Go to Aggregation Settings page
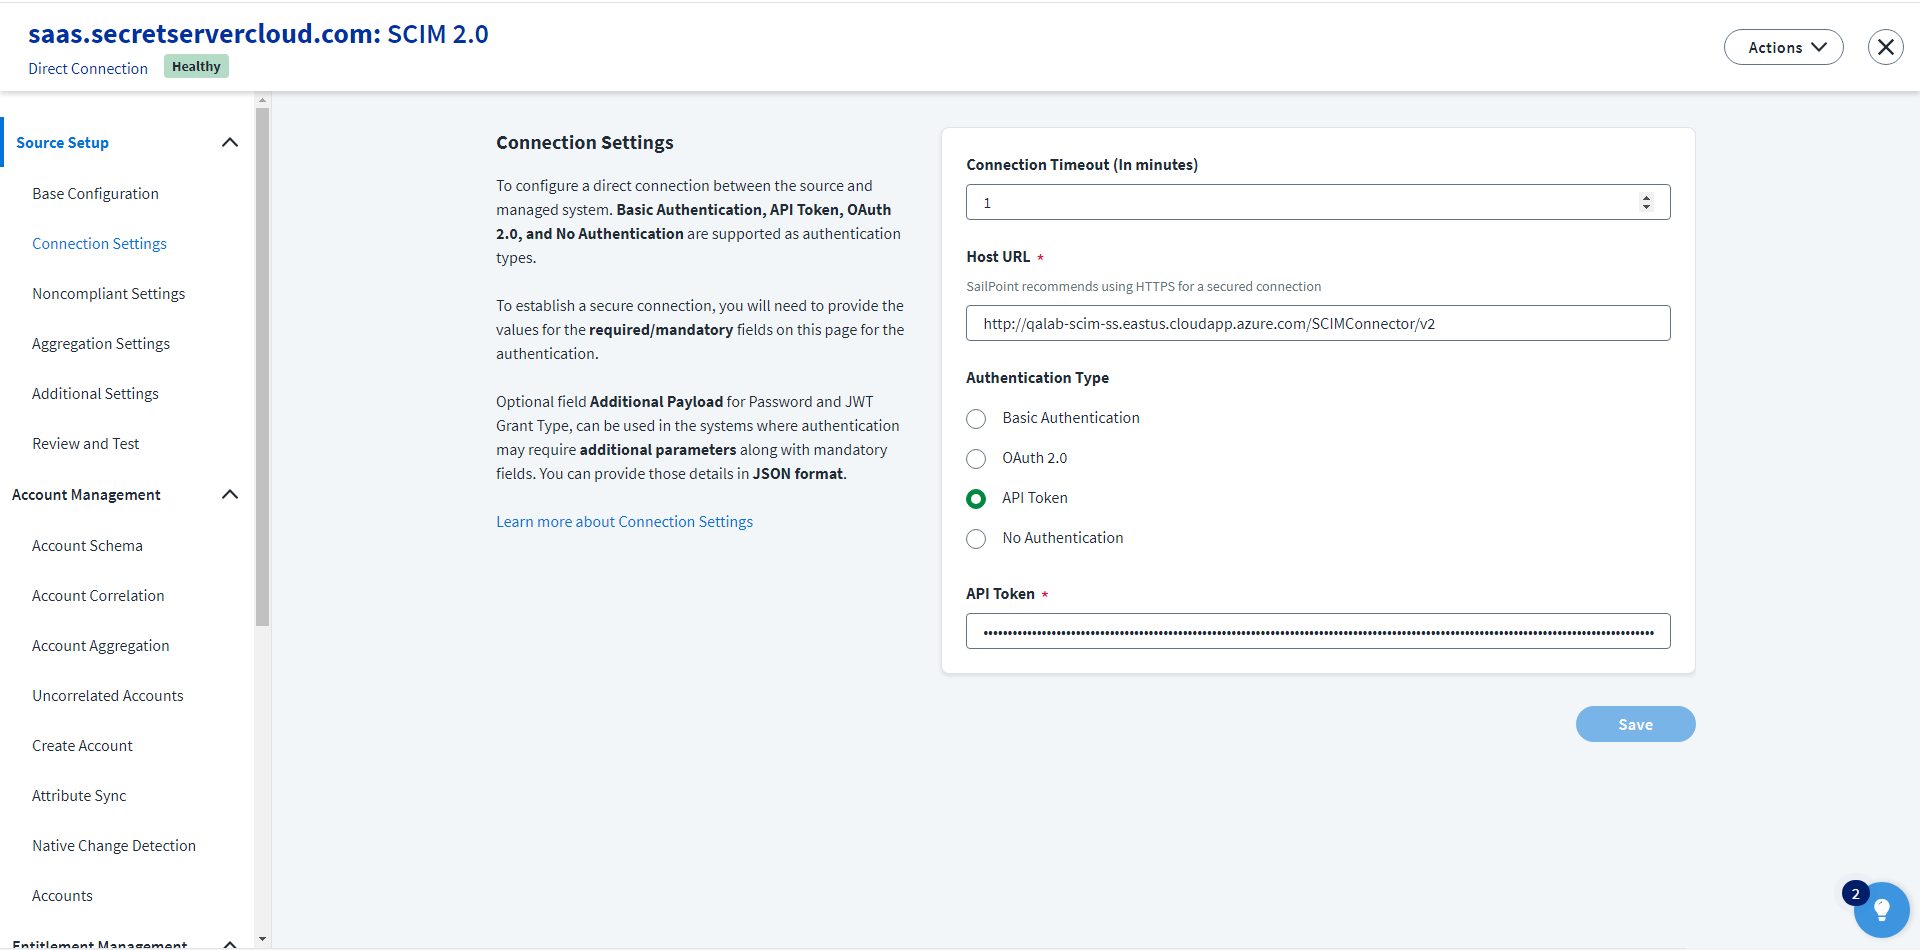Screen dimensions: 1920x950 pyautogui.click(x=101, y=344)
